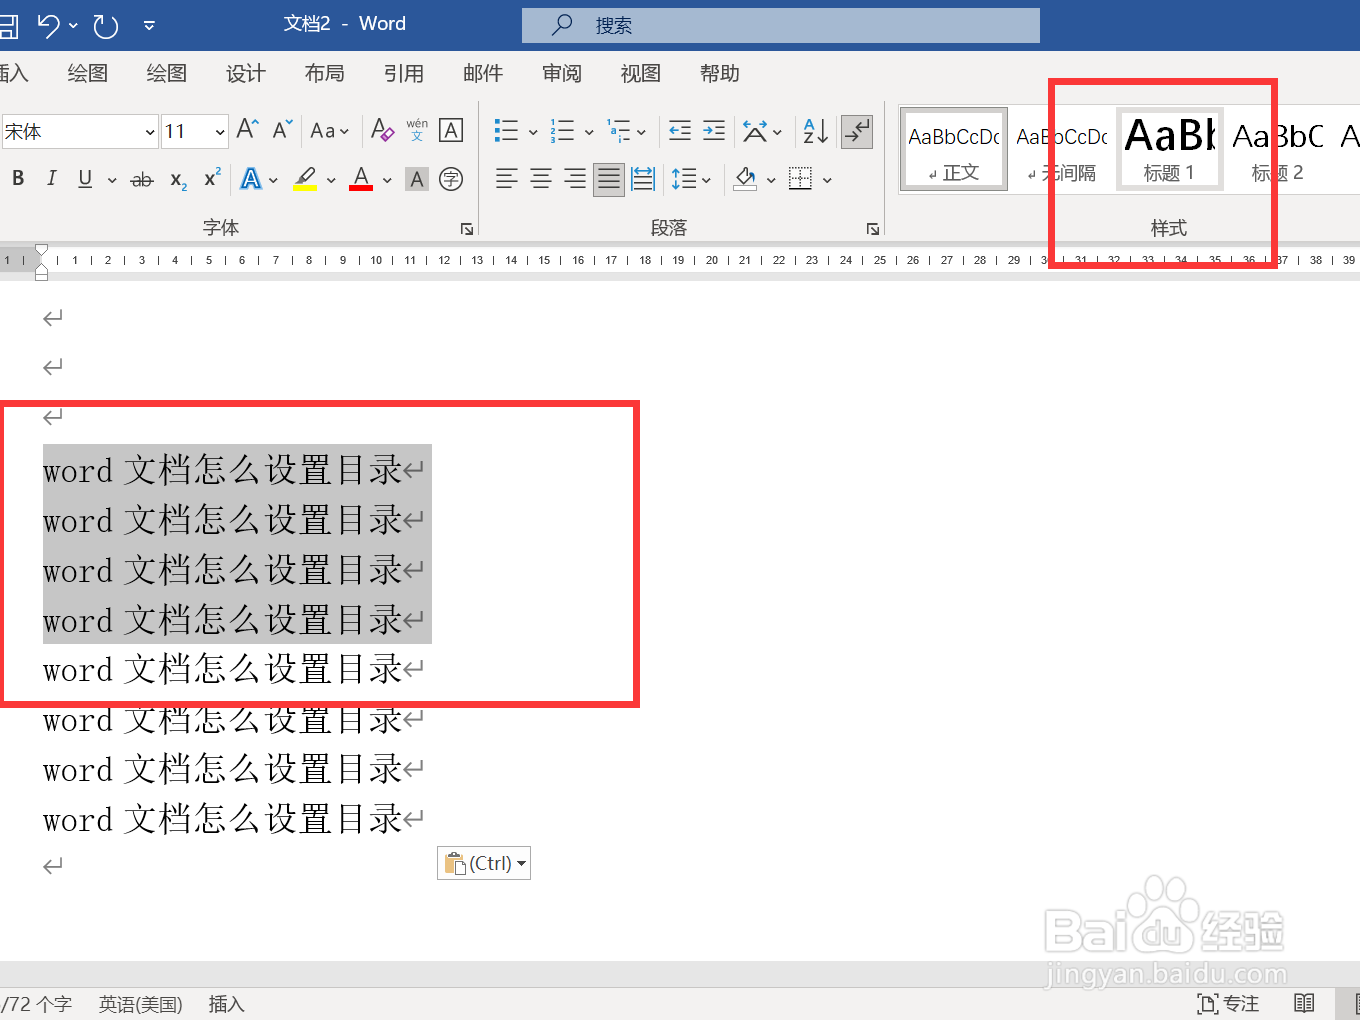The width and height of the screenshot is (1360, 1020).
Task: Sort the selected text
Action: 815,131
